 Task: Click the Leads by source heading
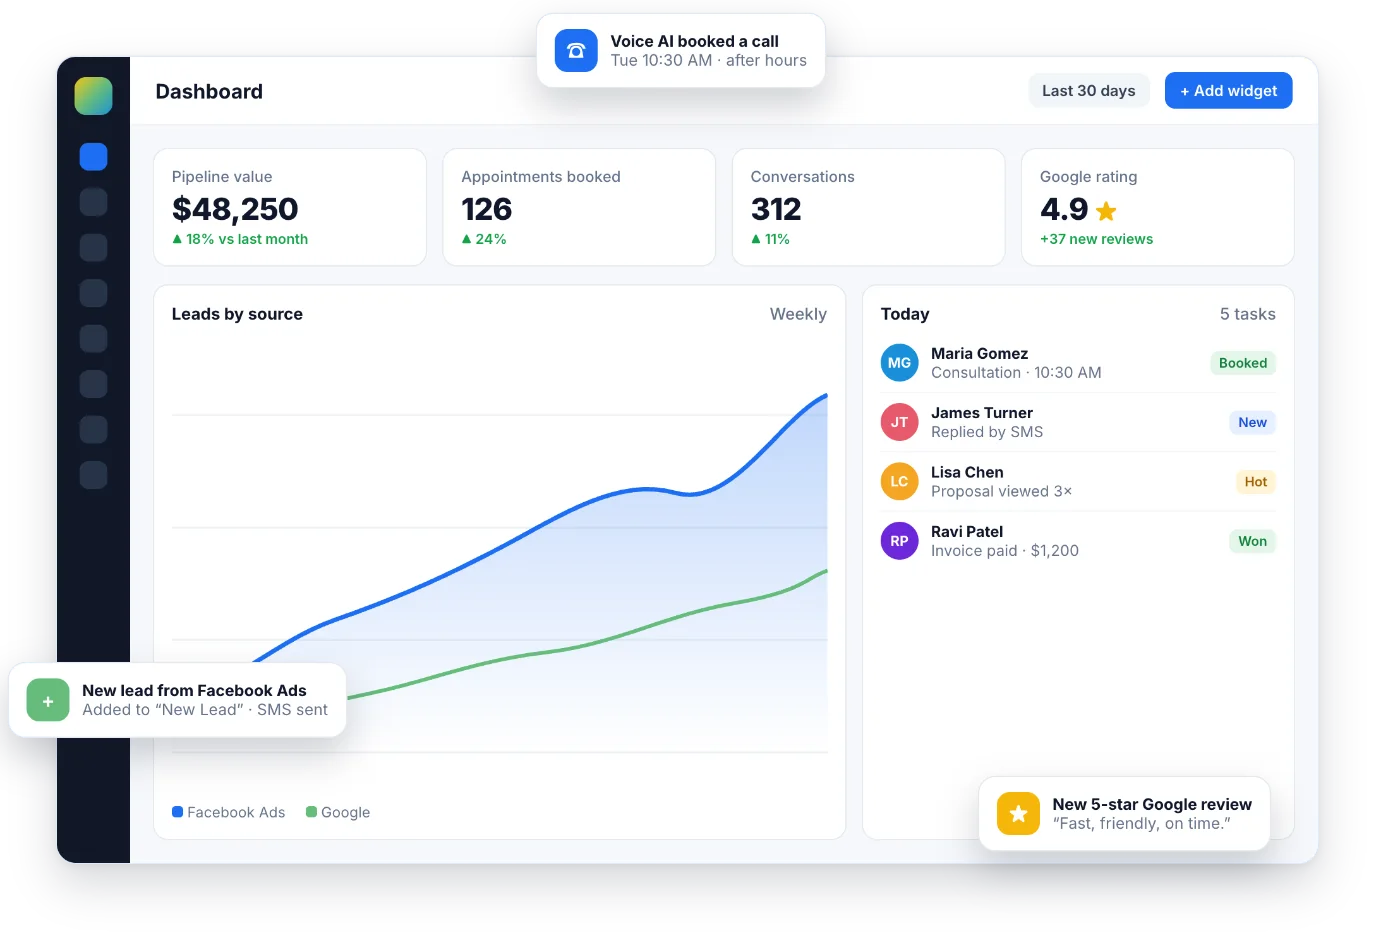237,314
